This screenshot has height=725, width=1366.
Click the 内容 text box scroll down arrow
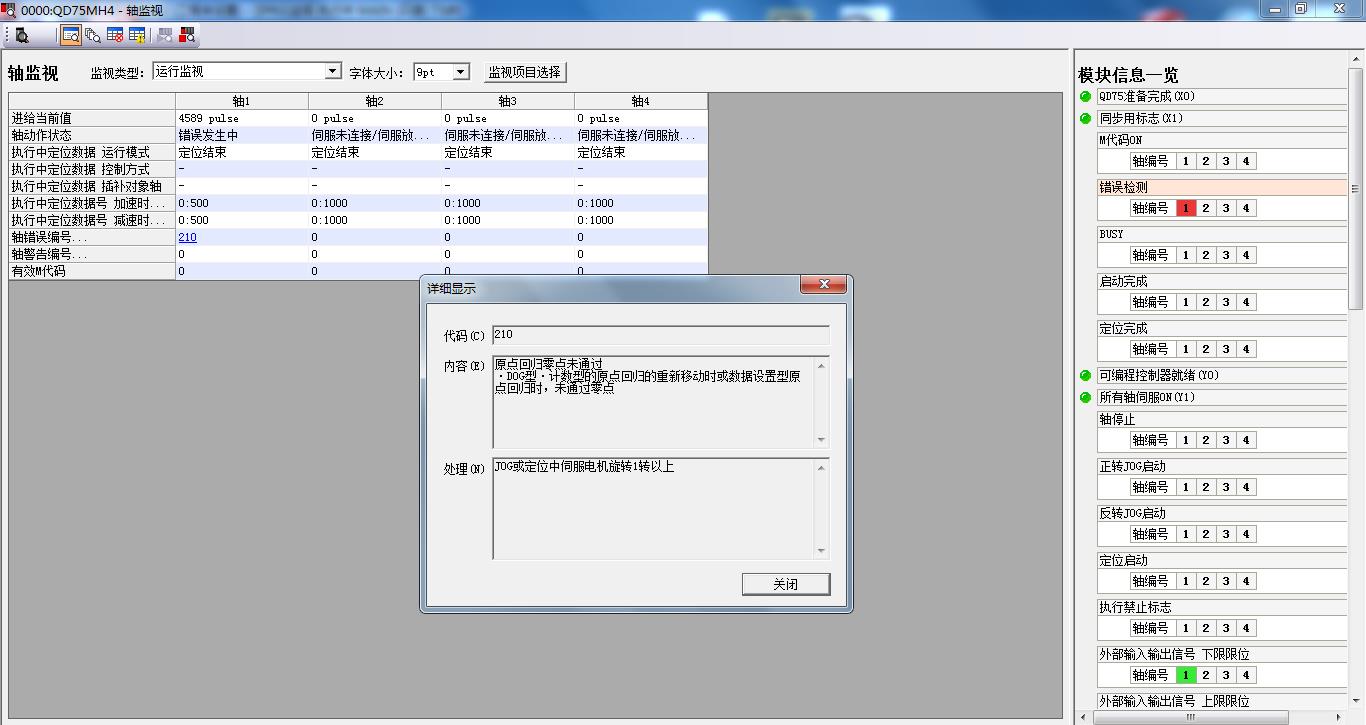point(821,440)
